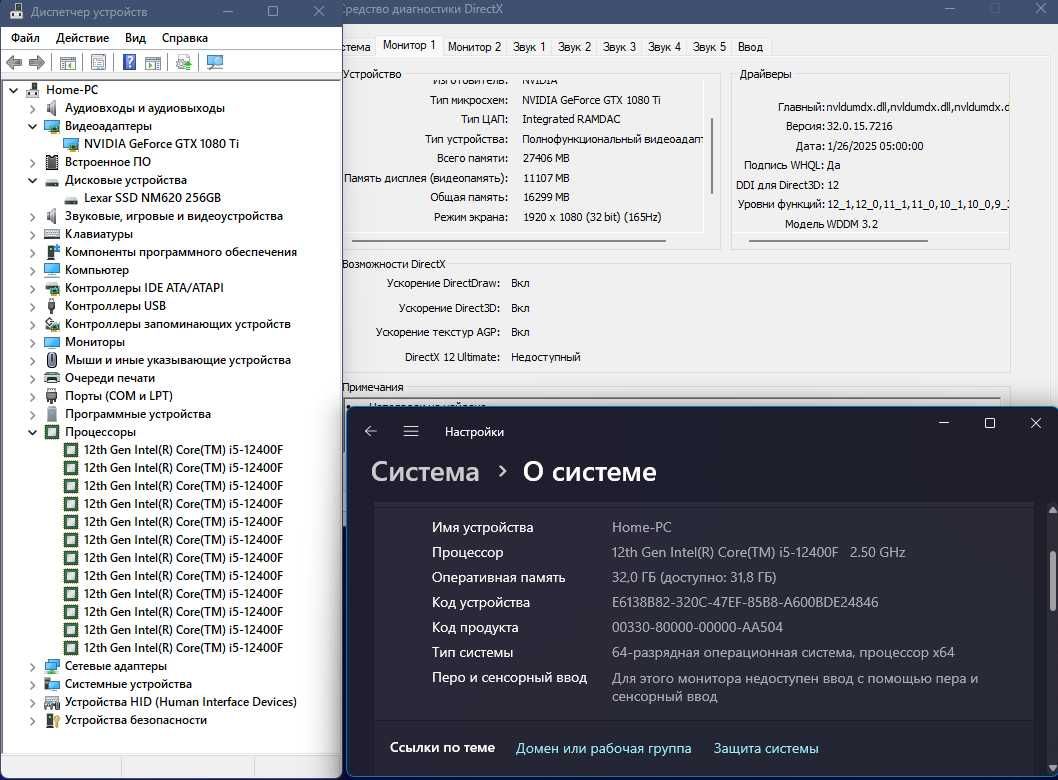Click the device ID E6138B82-320C-47EF-85B8-A600BDE24846
Screen dimensions: 1058x780
click(745, 602)
